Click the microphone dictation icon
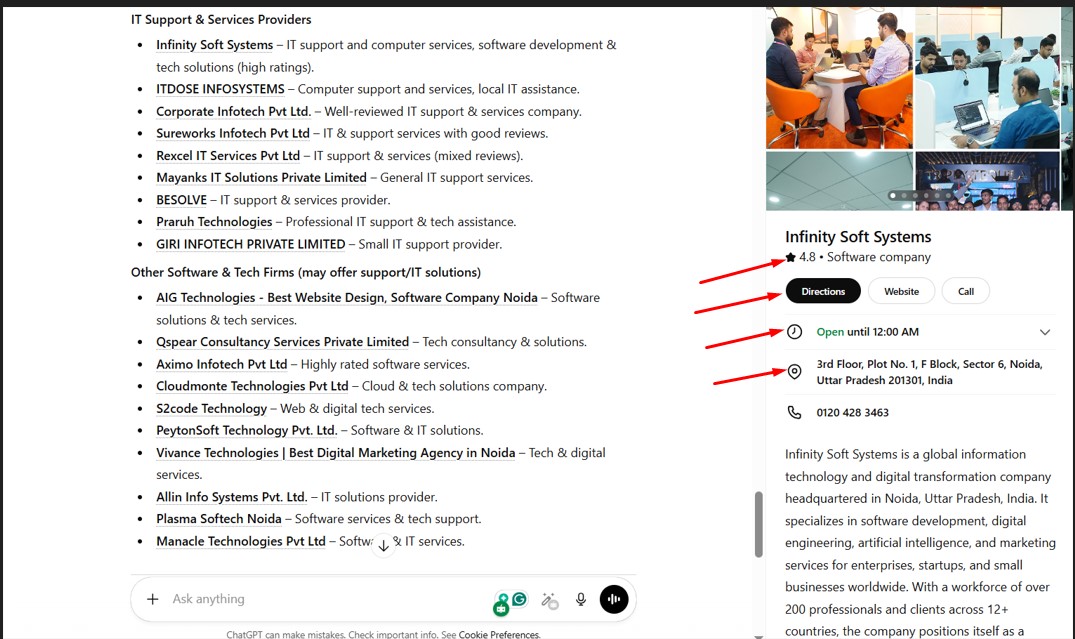1075x639 pixels. coord(580,599)
